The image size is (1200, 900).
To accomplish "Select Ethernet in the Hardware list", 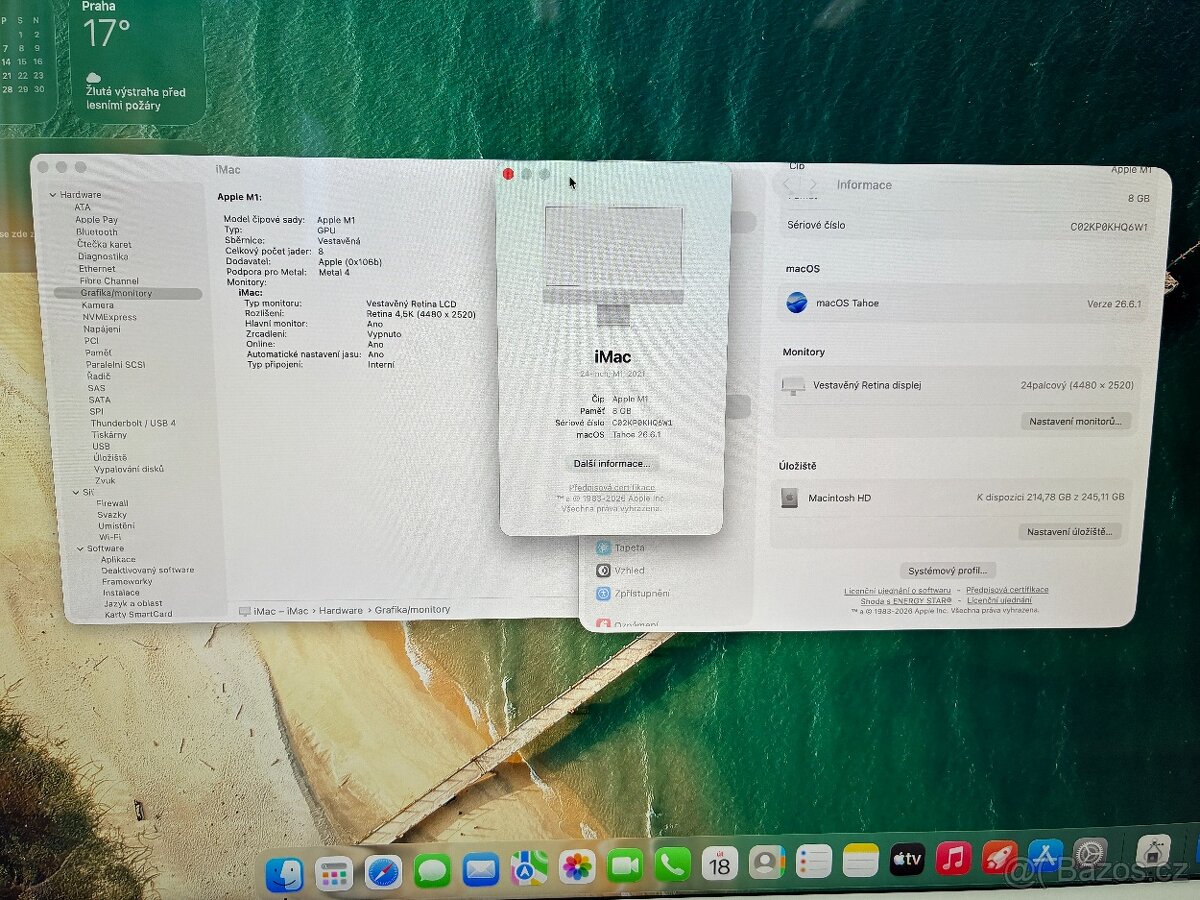I will [97, 269].
